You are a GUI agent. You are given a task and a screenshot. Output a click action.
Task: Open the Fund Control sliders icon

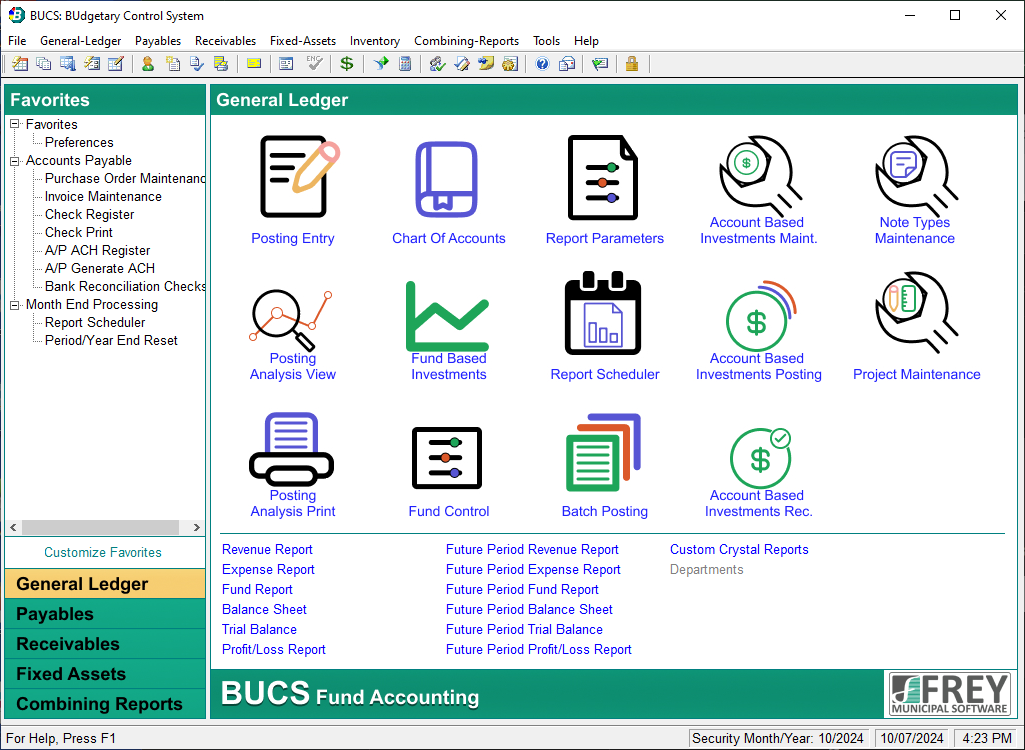(x=447, y=458)
